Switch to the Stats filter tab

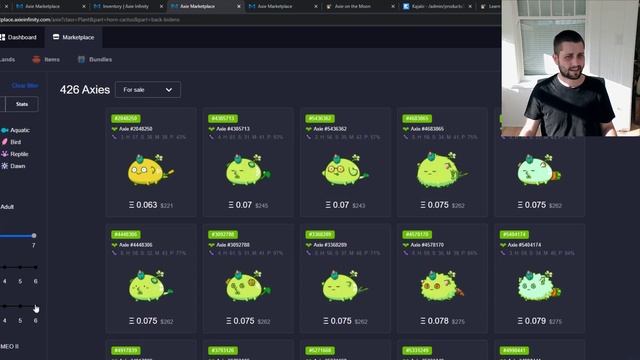click(22, 104)
